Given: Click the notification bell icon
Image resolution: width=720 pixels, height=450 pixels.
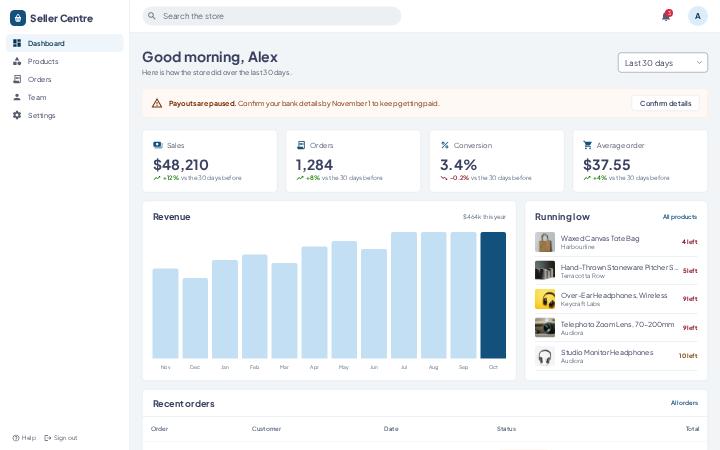Looking at the screenshot, I should tap(666, 16).
